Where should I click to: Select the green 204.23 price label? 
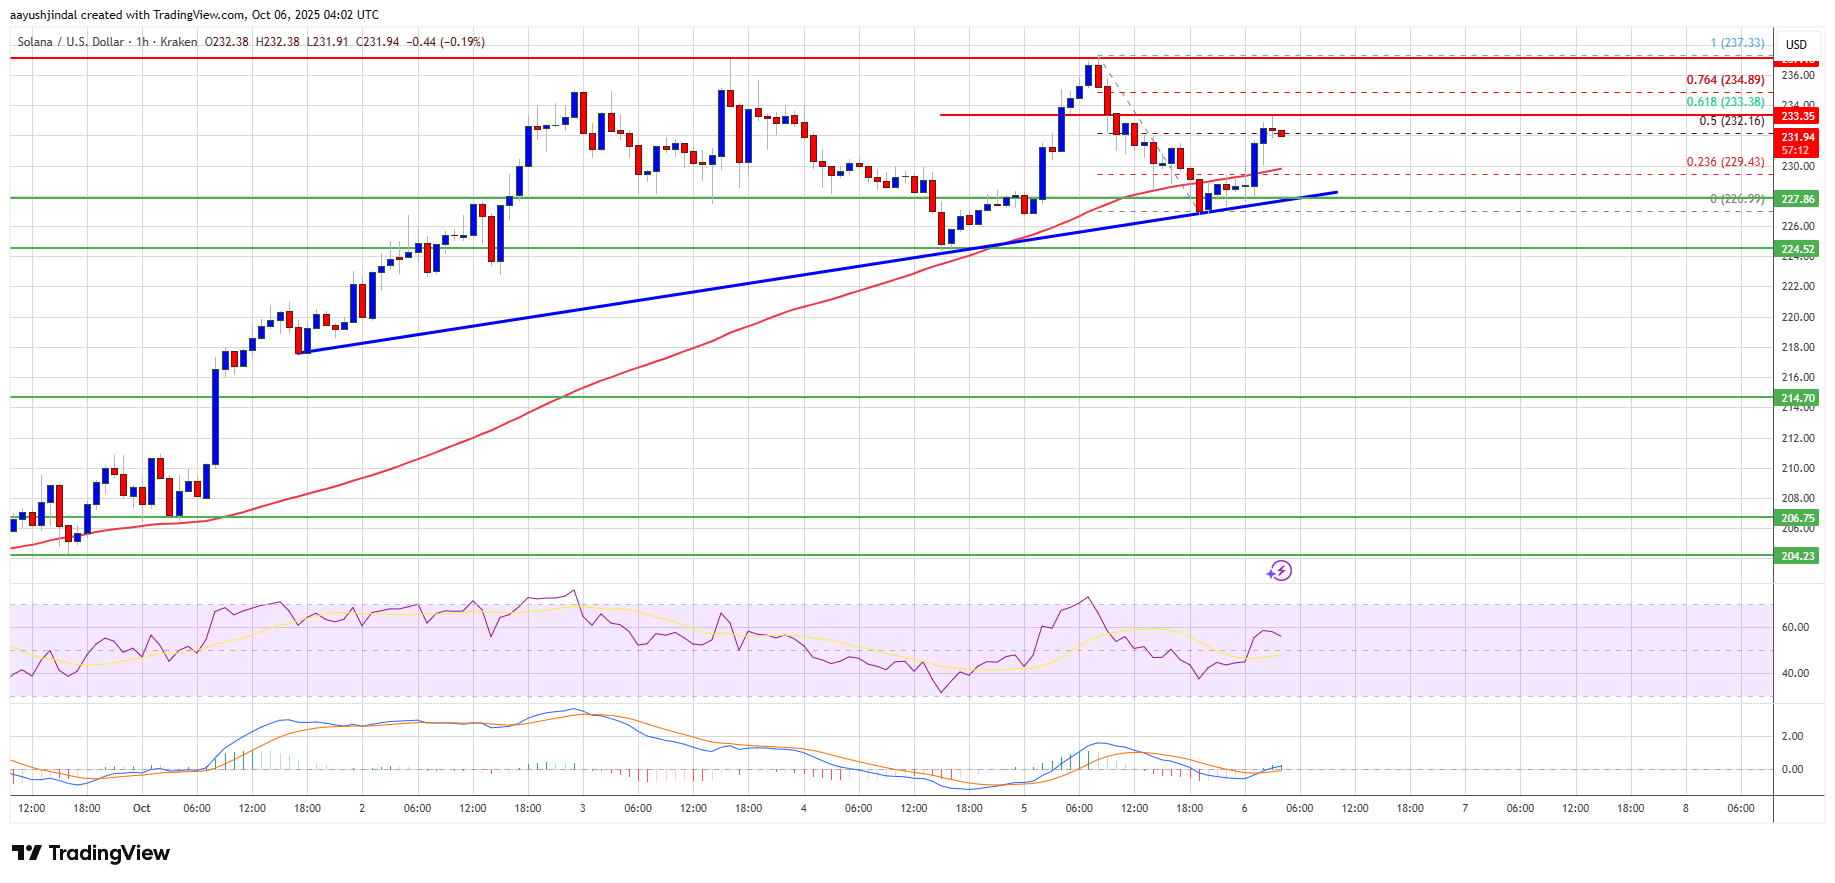point(1797,556)
